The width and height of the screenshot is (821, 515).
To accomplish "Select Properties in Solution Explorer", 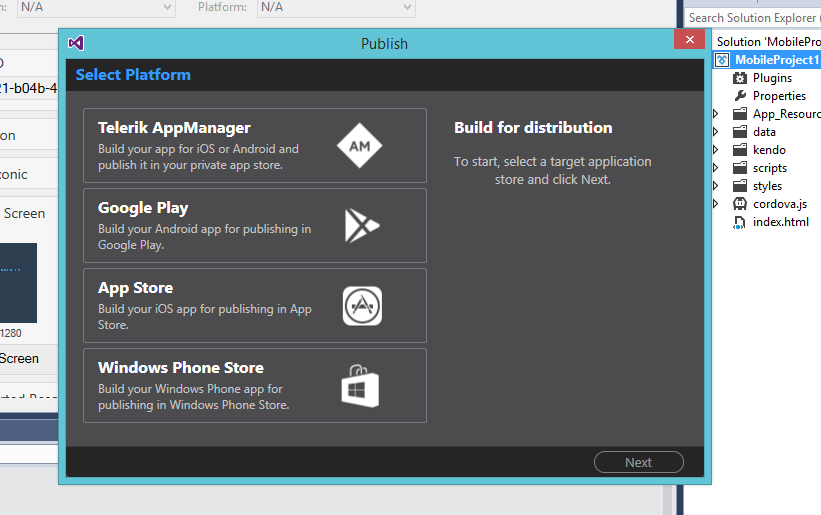I will coord(779,96).
